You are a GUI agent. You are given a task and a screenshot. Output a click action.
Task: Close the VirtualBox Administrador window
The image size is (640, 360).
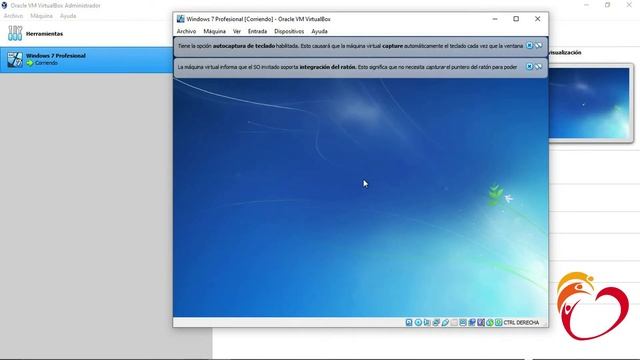tap(629, 5)
